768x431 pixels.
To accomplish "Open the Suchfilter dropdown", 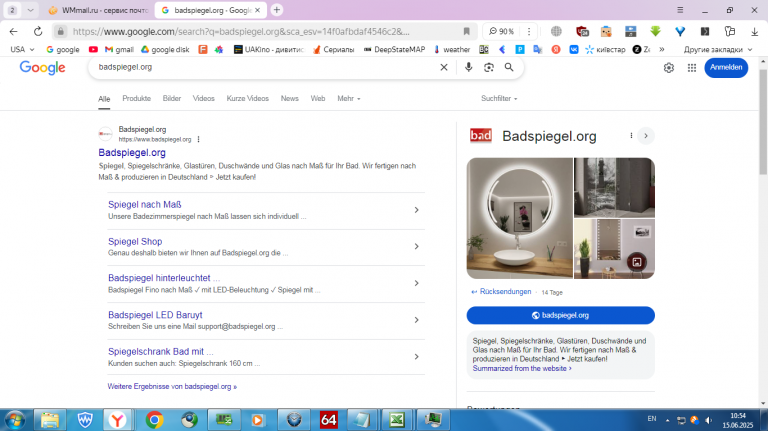I will tap(499, 98).
